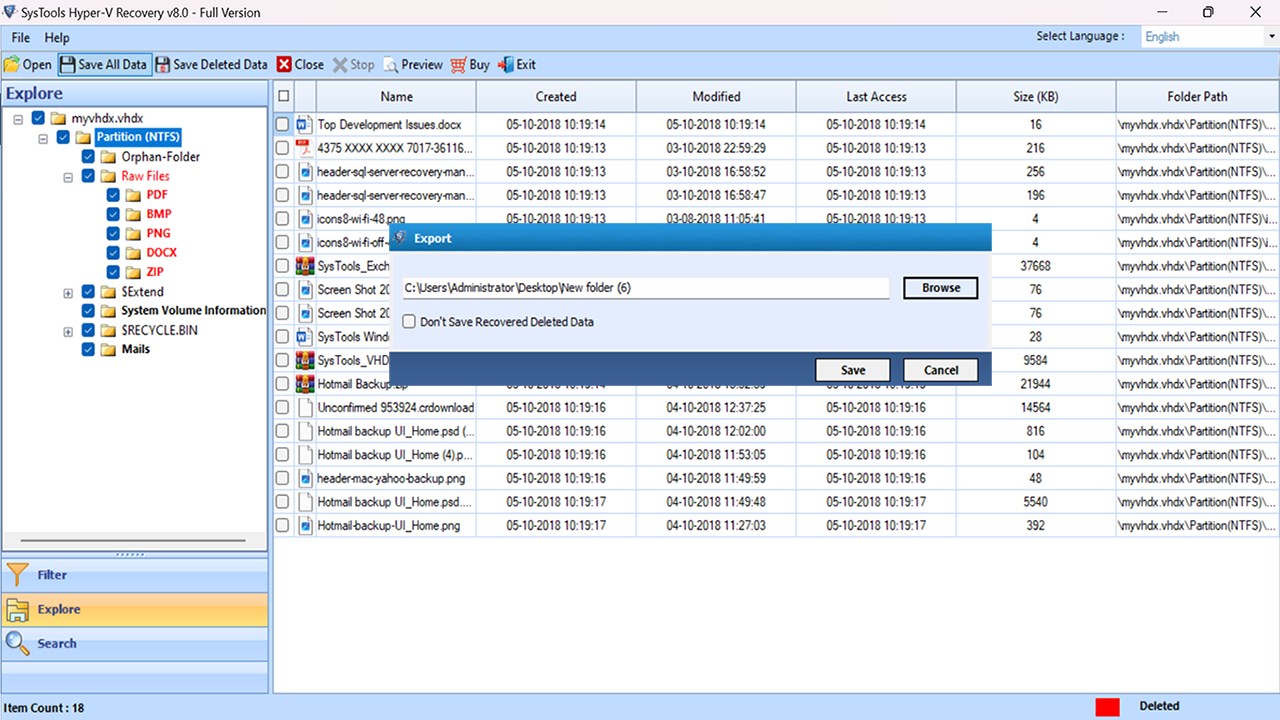
Task: Collapse the Raw Files node
Action: click(68, 177)
